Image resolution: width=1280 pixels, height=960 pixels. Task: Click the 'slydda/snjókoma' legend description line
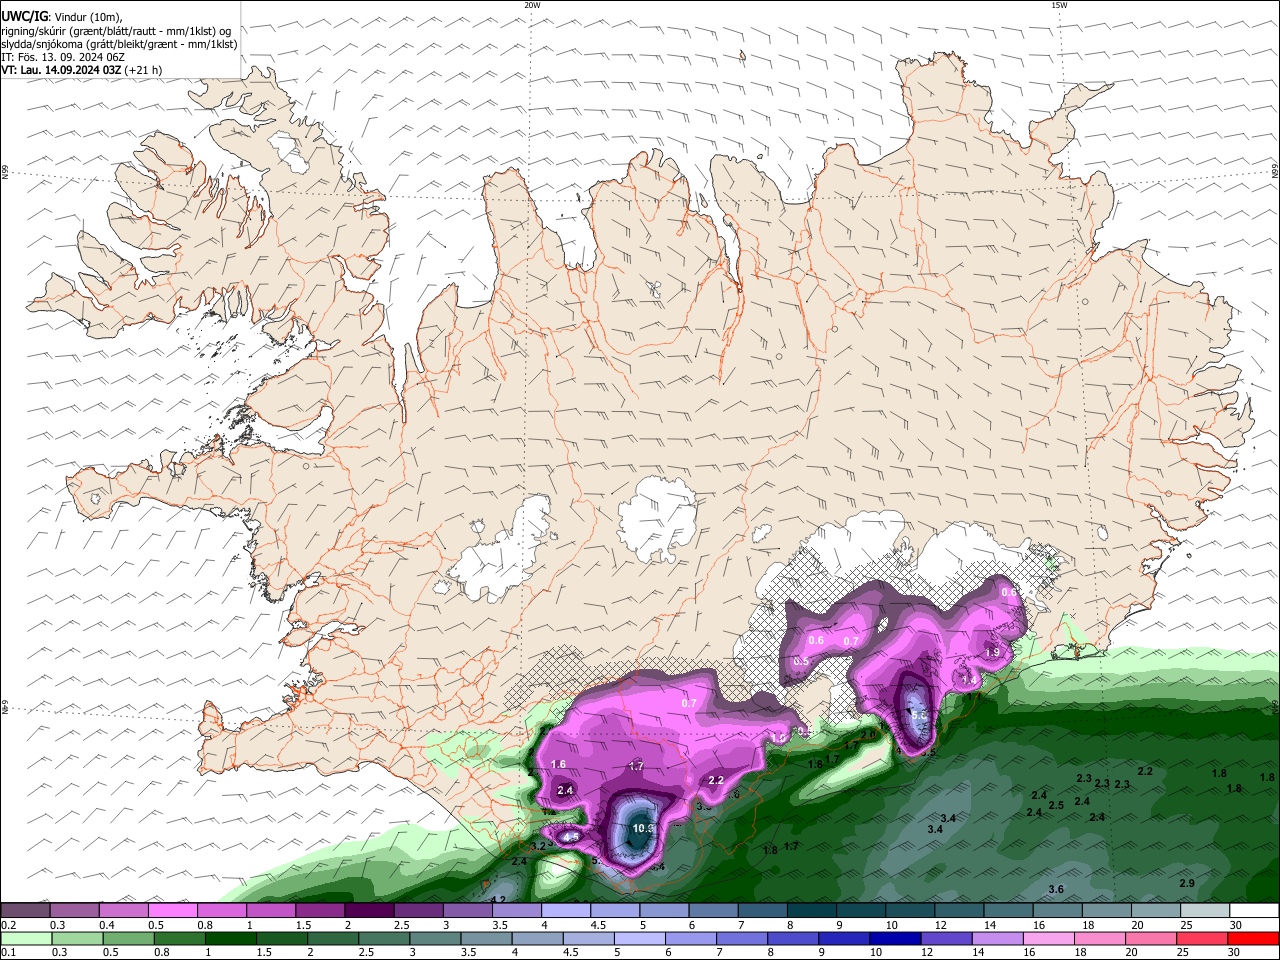coord(119,43)
